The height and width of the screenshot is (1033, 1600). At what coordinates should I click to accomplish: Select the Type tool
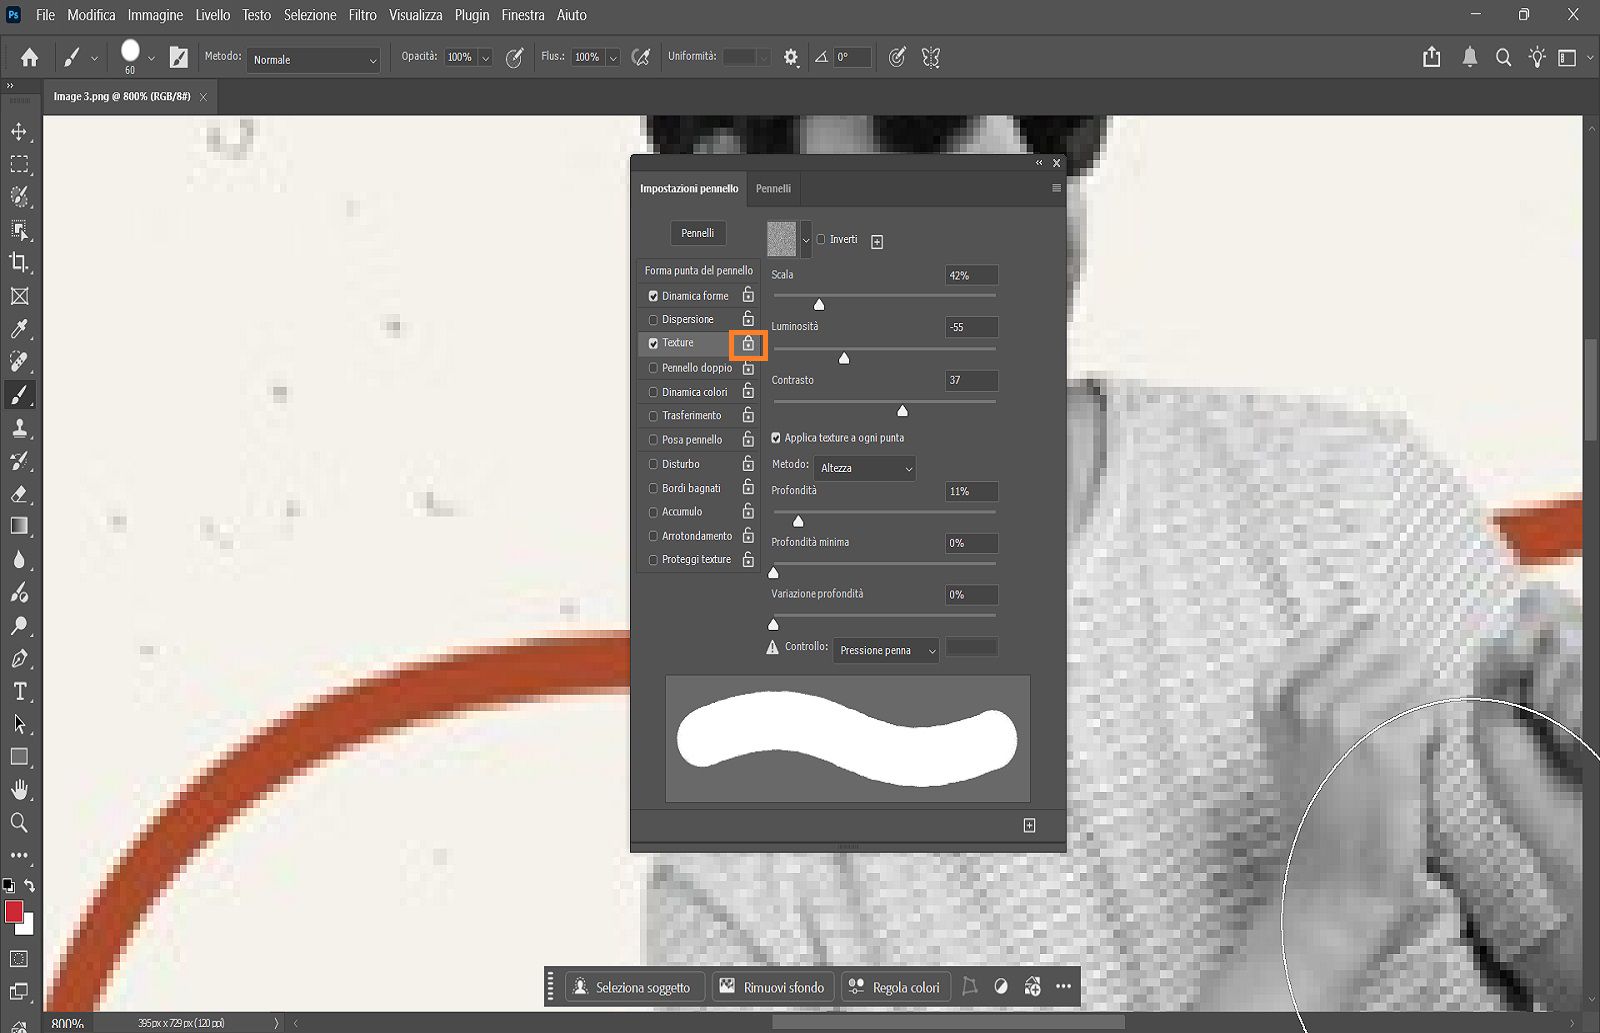point(20,691)
